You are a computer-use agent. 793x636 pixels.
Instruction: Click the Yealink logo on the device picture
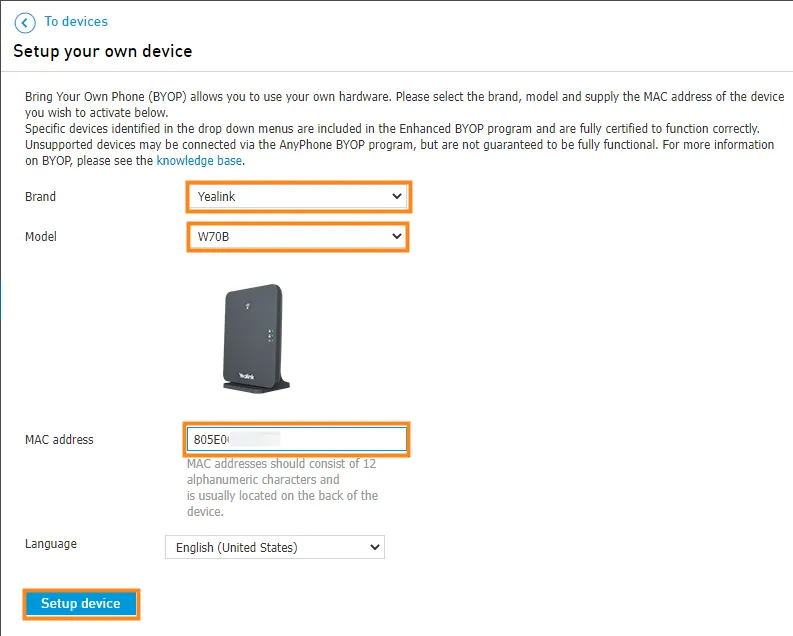(x=247, y=376)
